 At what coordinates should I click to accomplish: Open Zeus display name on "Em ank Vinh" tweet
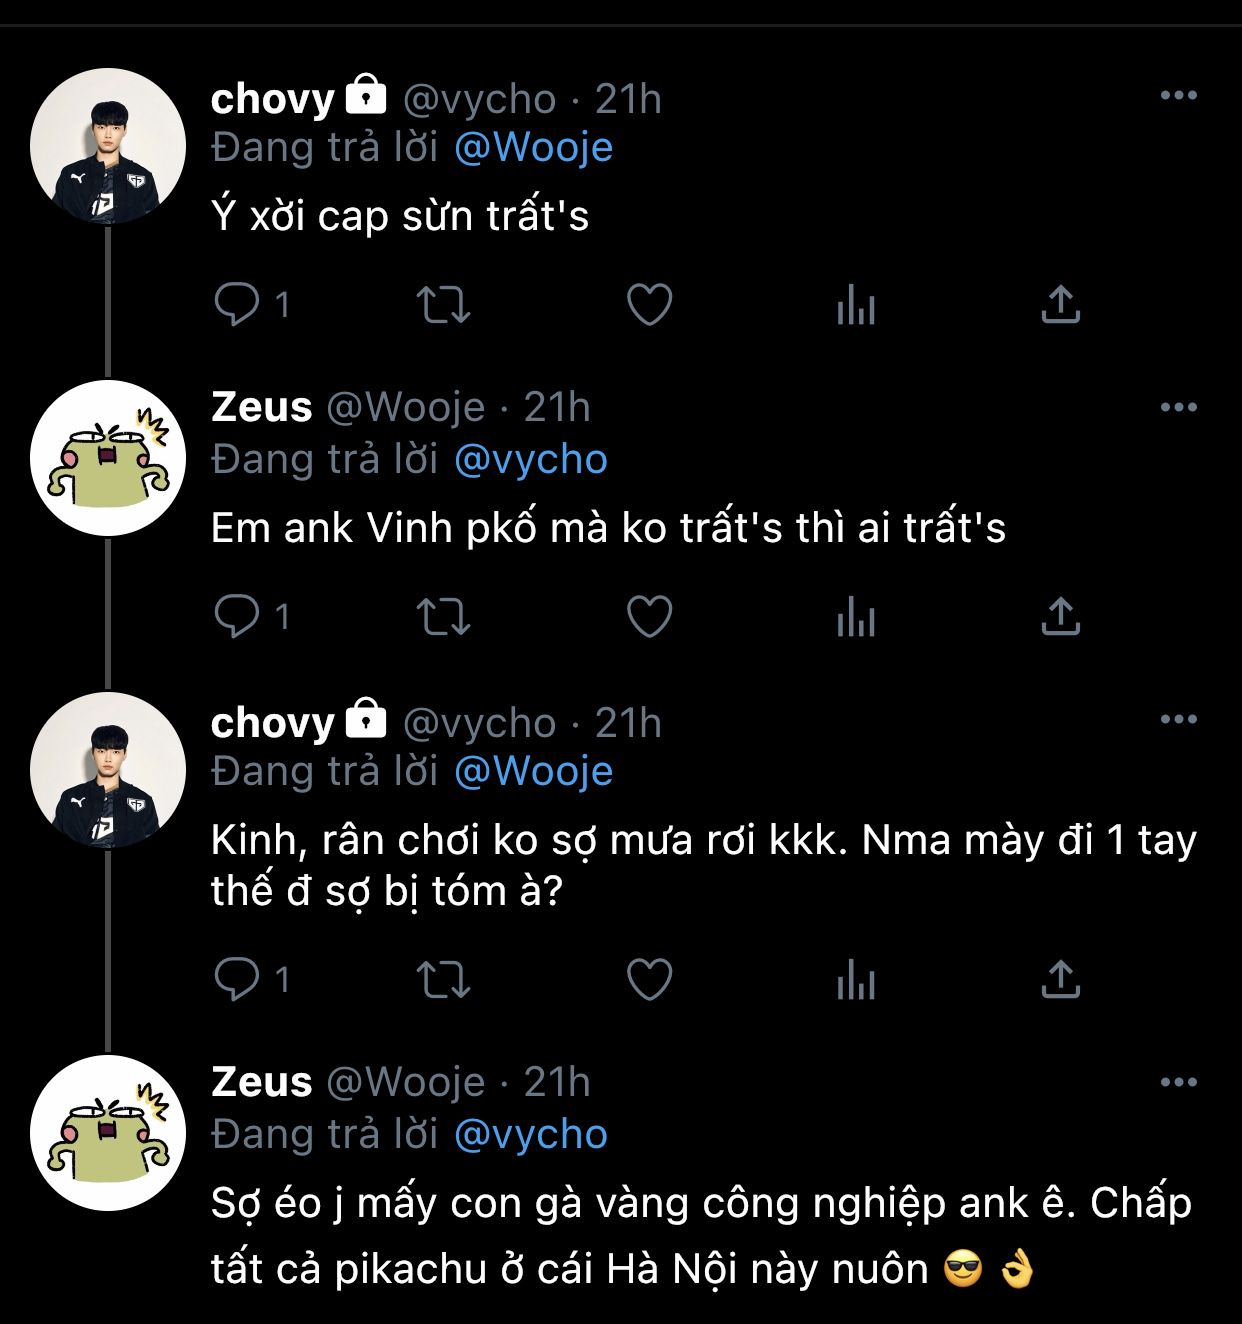point(262,408)
